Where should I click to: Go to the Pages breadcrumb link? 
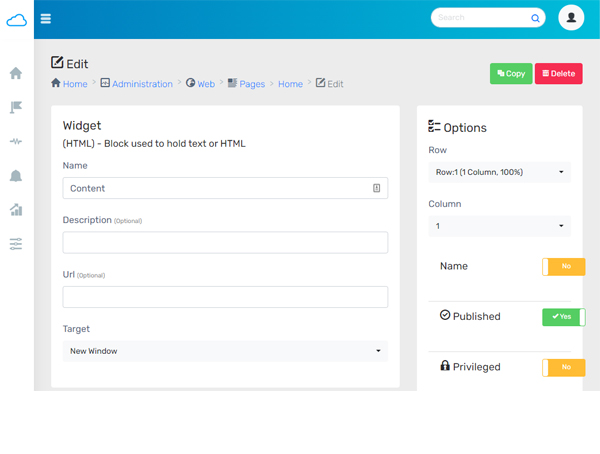coord(252,84)
